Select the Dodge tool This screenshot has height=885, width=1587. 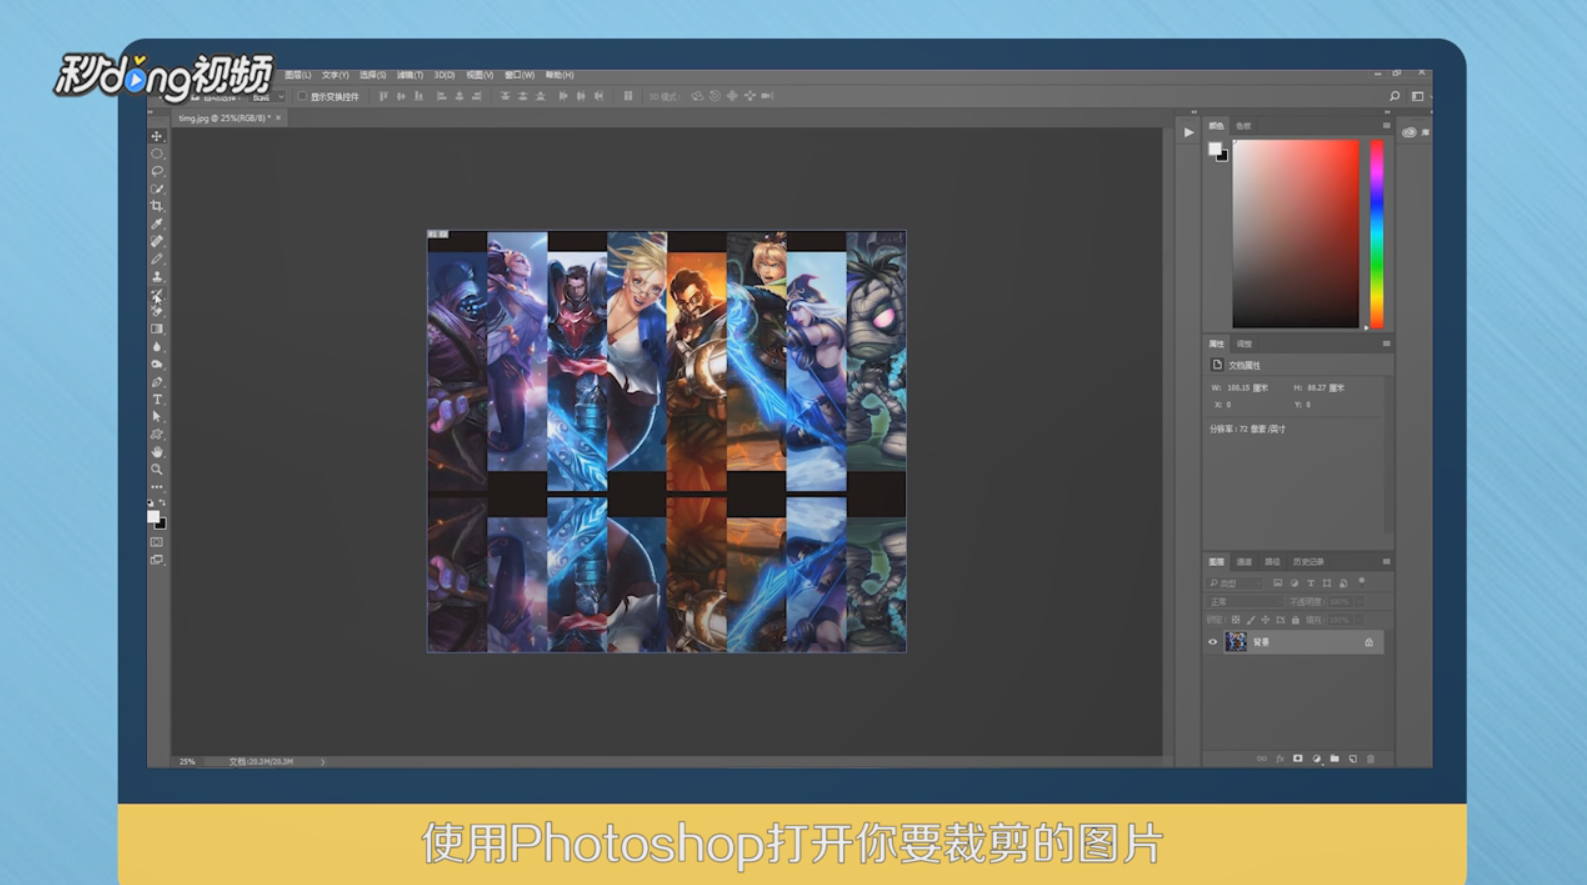pos(157,364)
